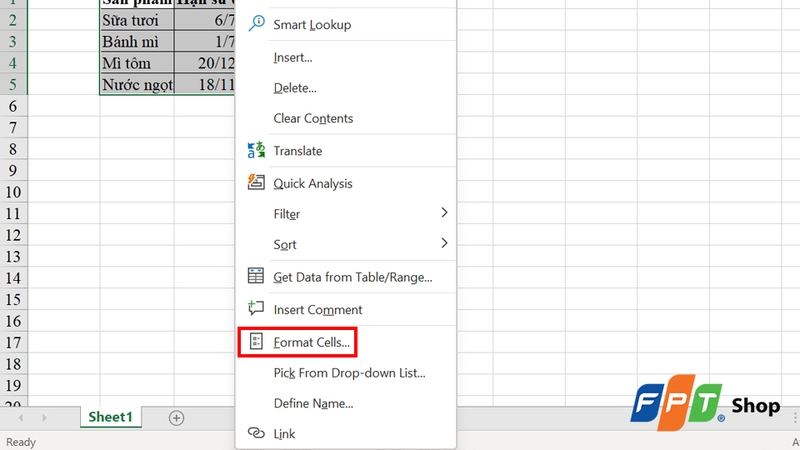Select cell containing Nước ngọt

(x=137, y=85)
